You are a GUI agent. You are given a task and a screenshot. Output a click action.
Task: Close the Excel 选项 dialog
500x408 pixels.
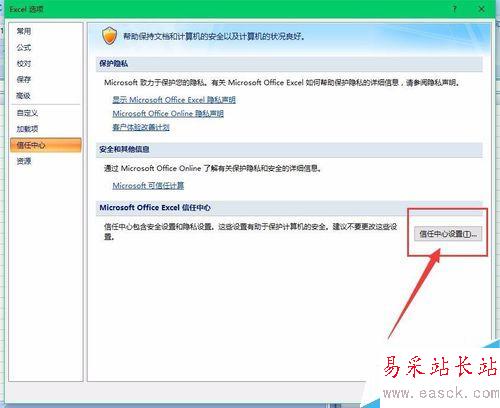(481, 9)
